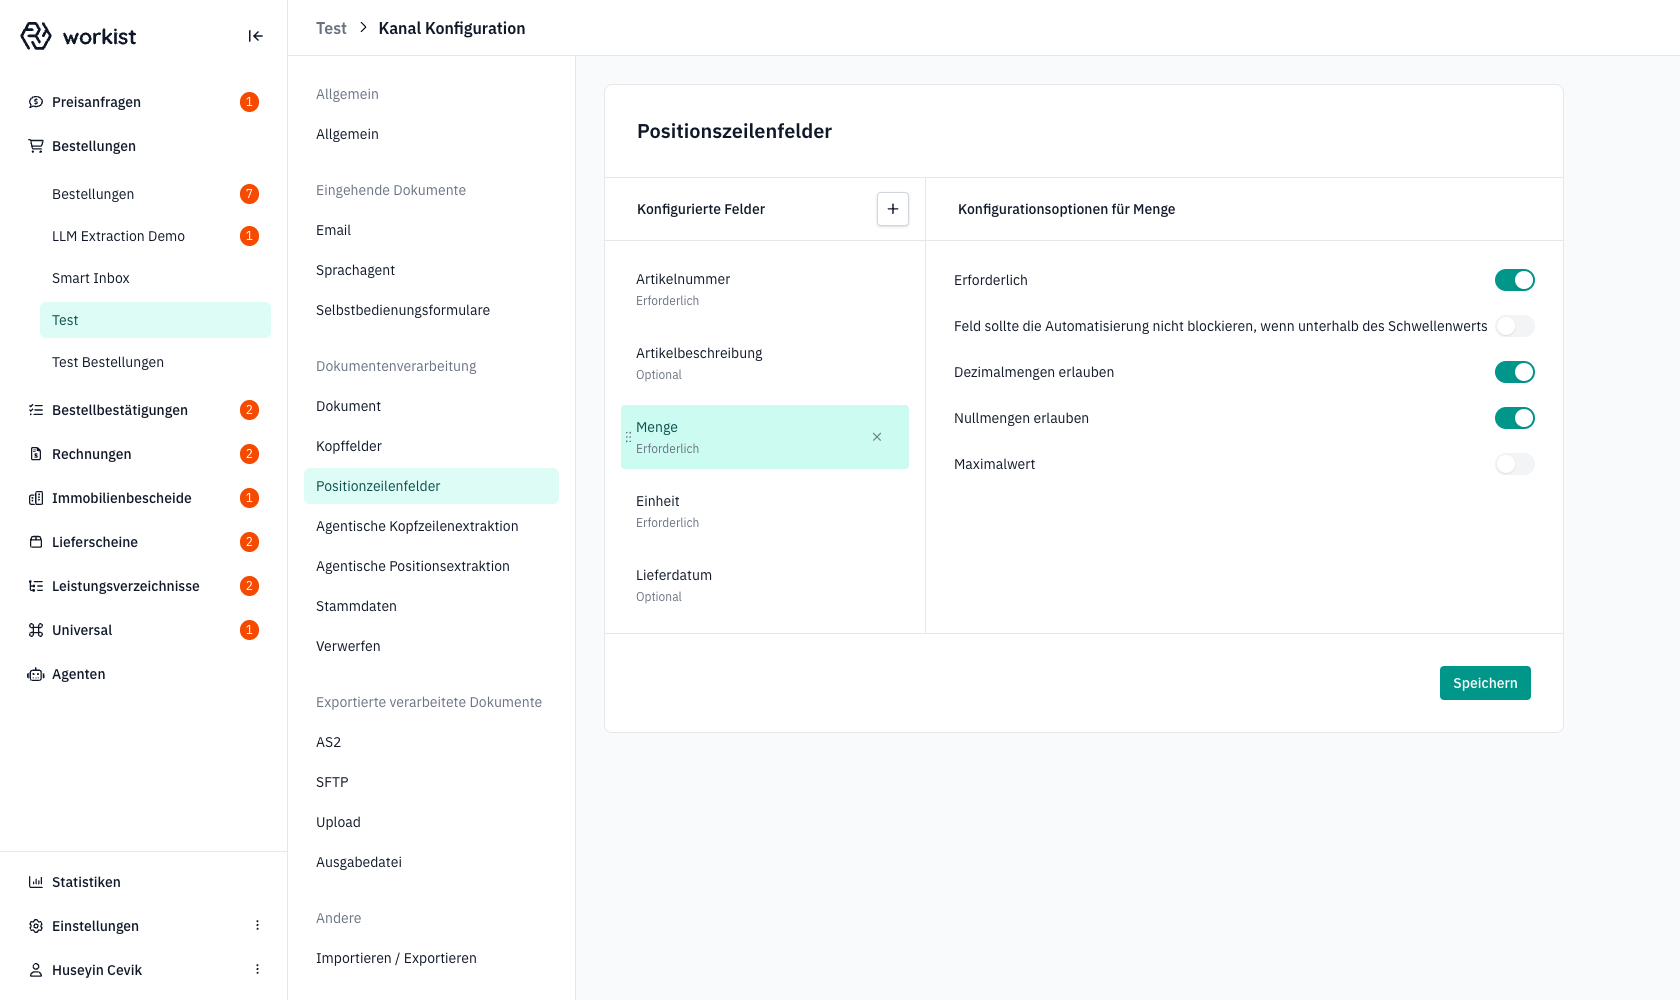Open Selbstbedienungsformulare settings
1680x1000 pixels.
[x=431, y=310]
